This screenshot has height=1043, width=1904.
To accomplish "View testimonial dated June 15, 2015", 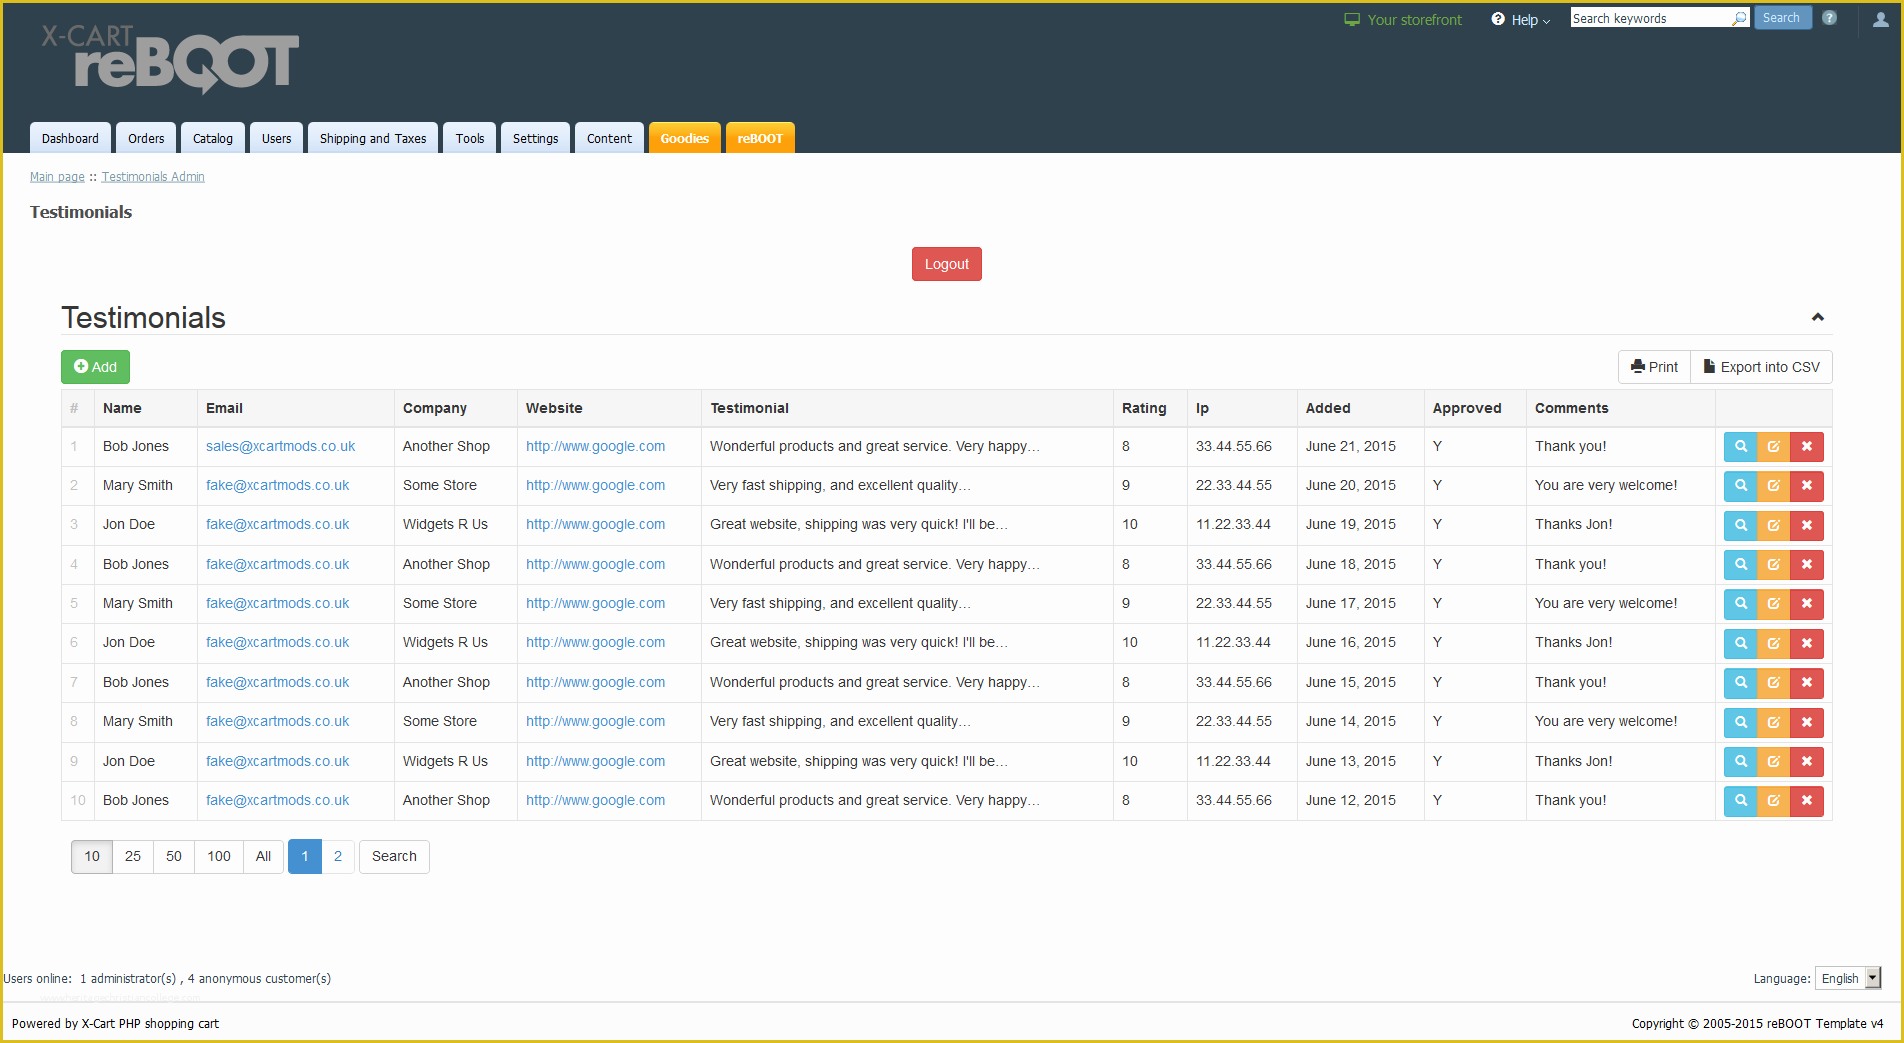I will (x=1740, y=683).
